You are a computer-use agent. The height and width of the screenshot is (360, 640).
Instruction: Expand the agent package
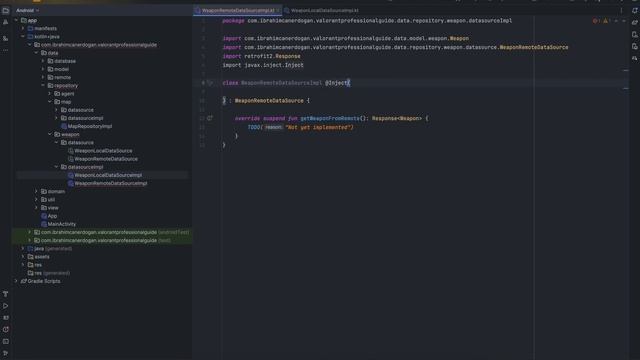50,93
